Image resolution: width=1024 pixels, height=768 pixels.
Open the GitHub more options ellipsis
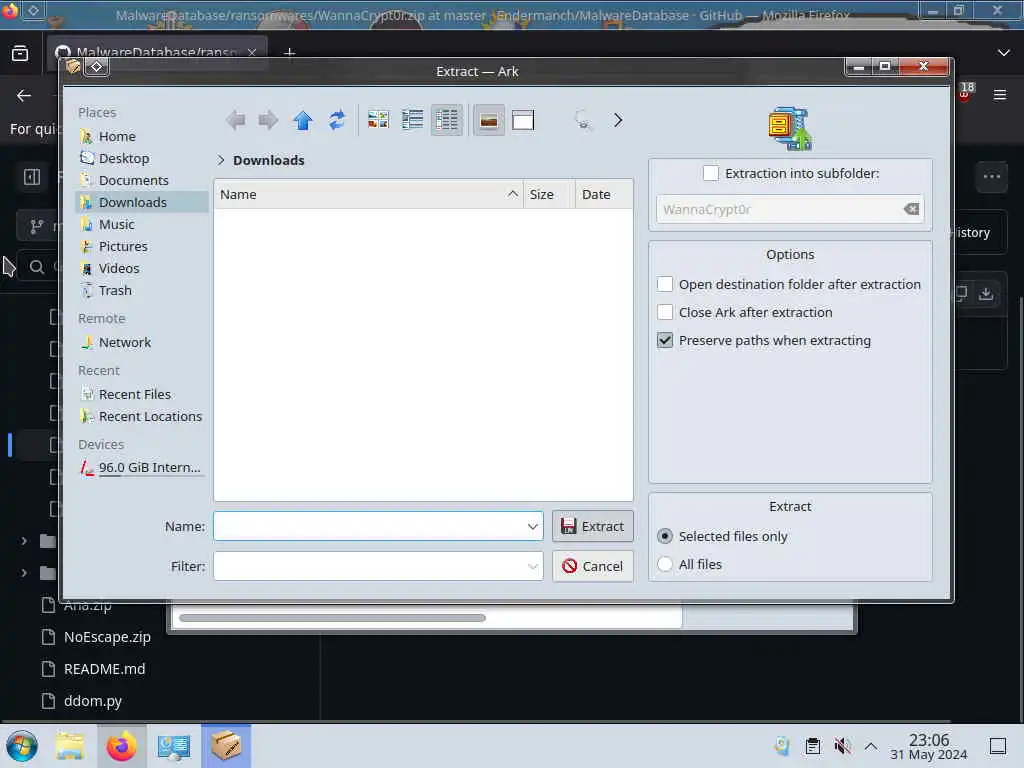[992, 176]
